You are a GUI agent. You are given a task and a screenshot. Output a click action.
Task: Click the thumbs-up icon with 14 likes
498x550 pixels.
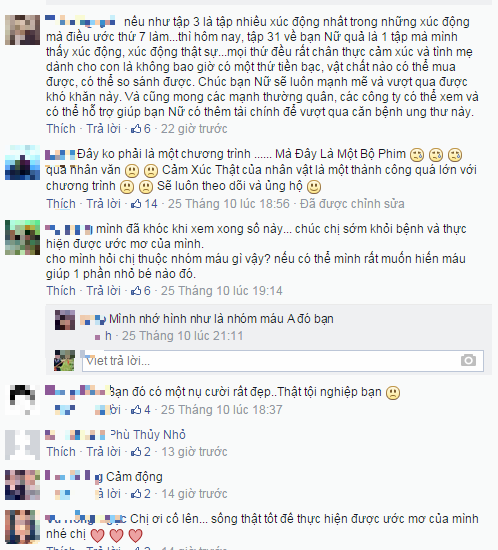coord(136,204)
